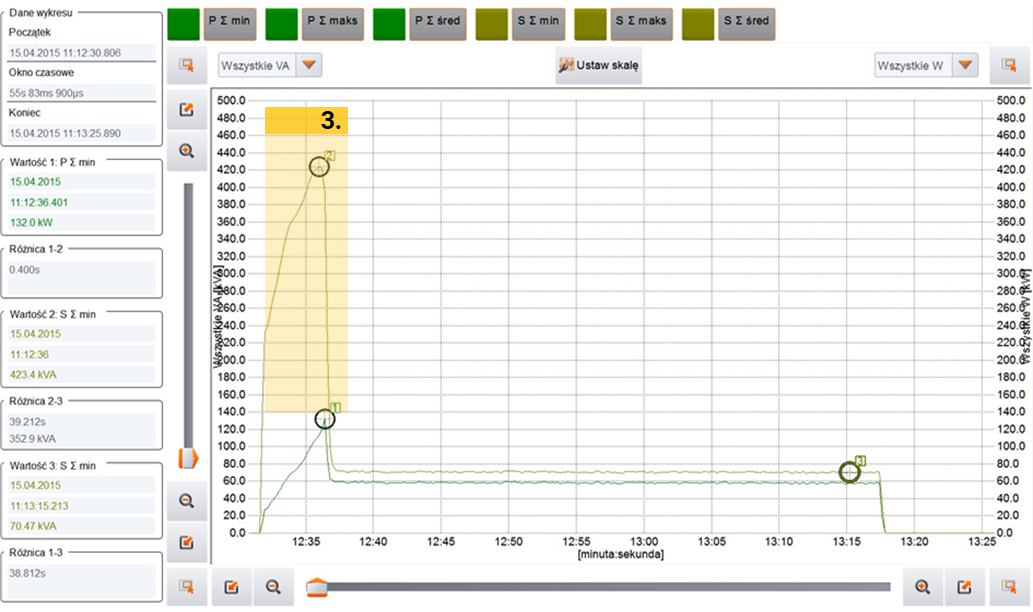Zoom in using magnifier above vertical slider
Screen dimensions: 1033x612
pyautogui.click(x=186, y=152)
